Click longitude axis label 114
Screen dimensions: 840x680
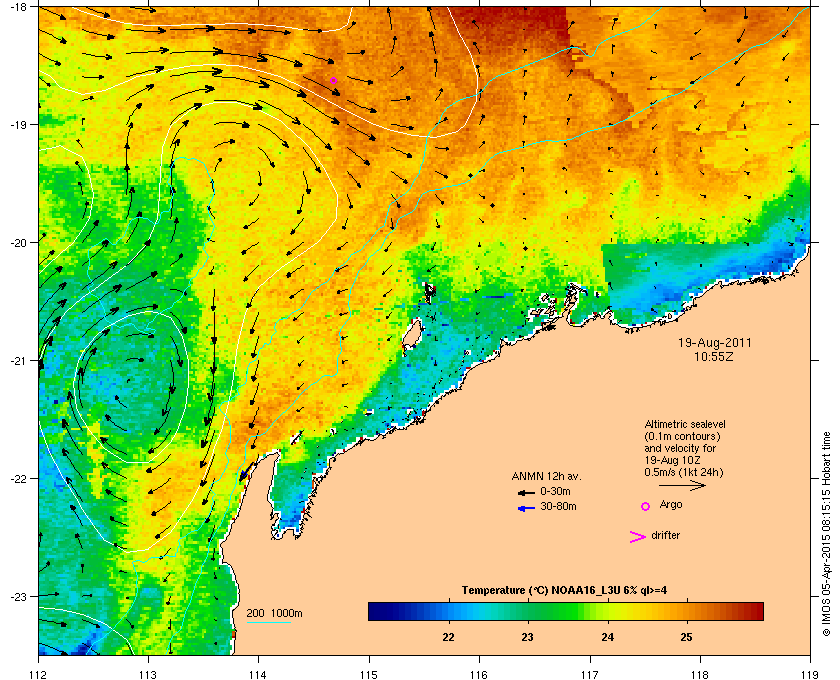tap(258, 675)
